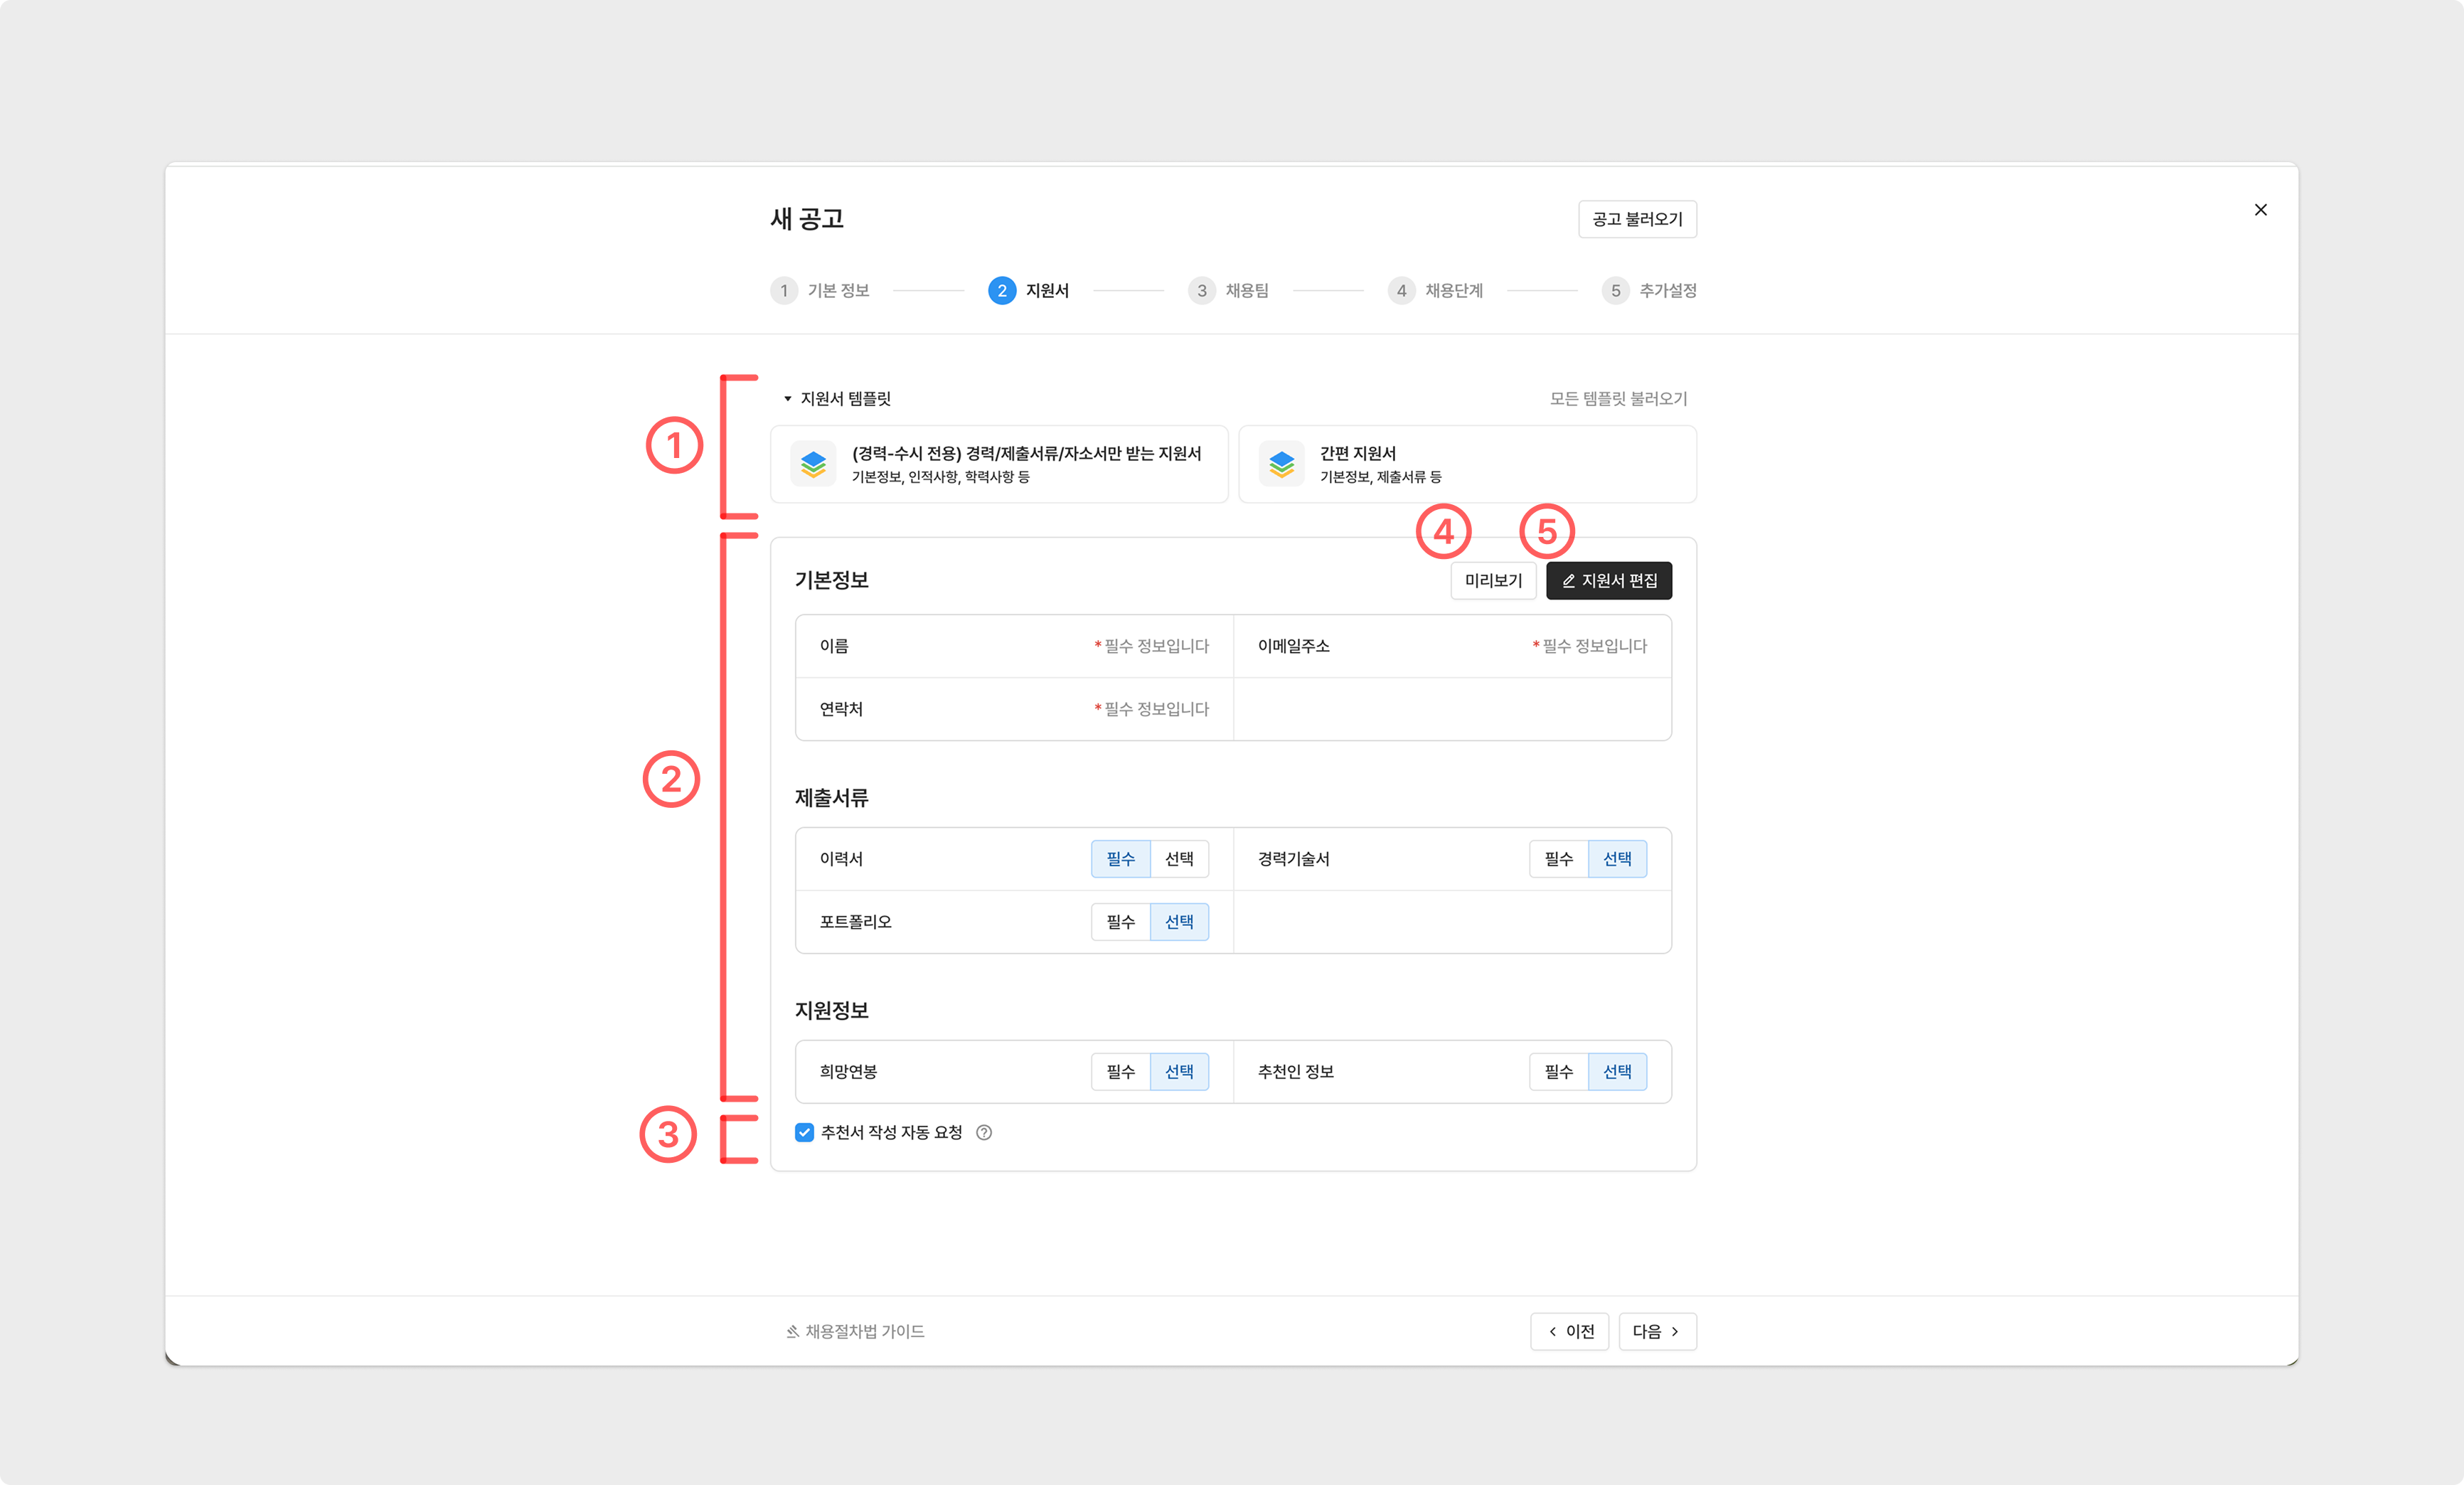
Task: Click the help question mark icon next to 추천서 작성 자동 요청
Action: point(984,1132)
